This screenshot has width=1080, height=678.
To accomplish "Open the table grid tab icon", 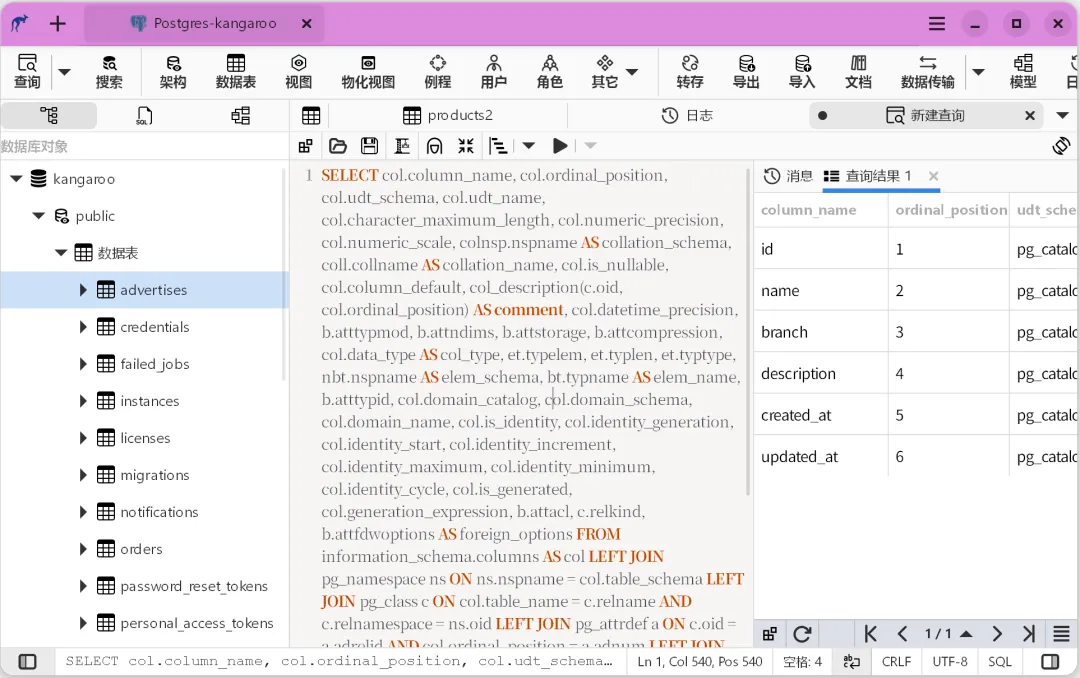I will point(311,116).
